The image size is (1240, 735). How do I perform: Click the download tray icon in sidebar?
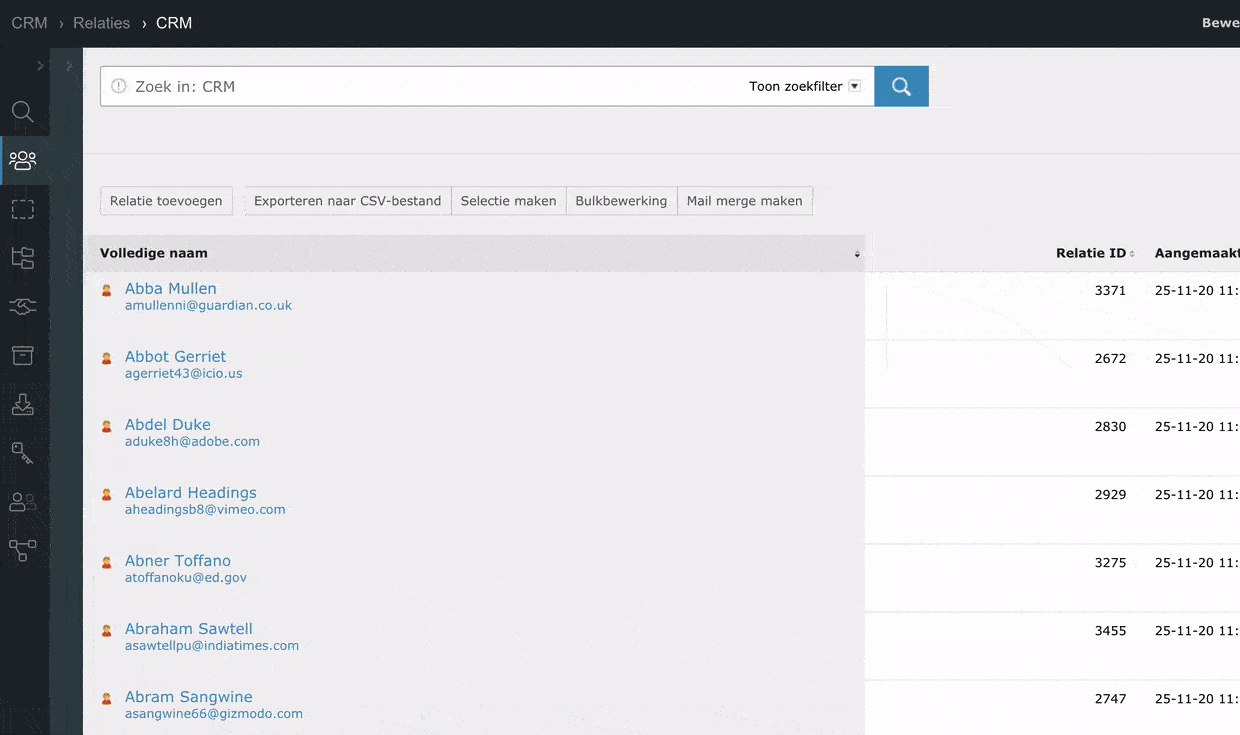pos(22,405)
